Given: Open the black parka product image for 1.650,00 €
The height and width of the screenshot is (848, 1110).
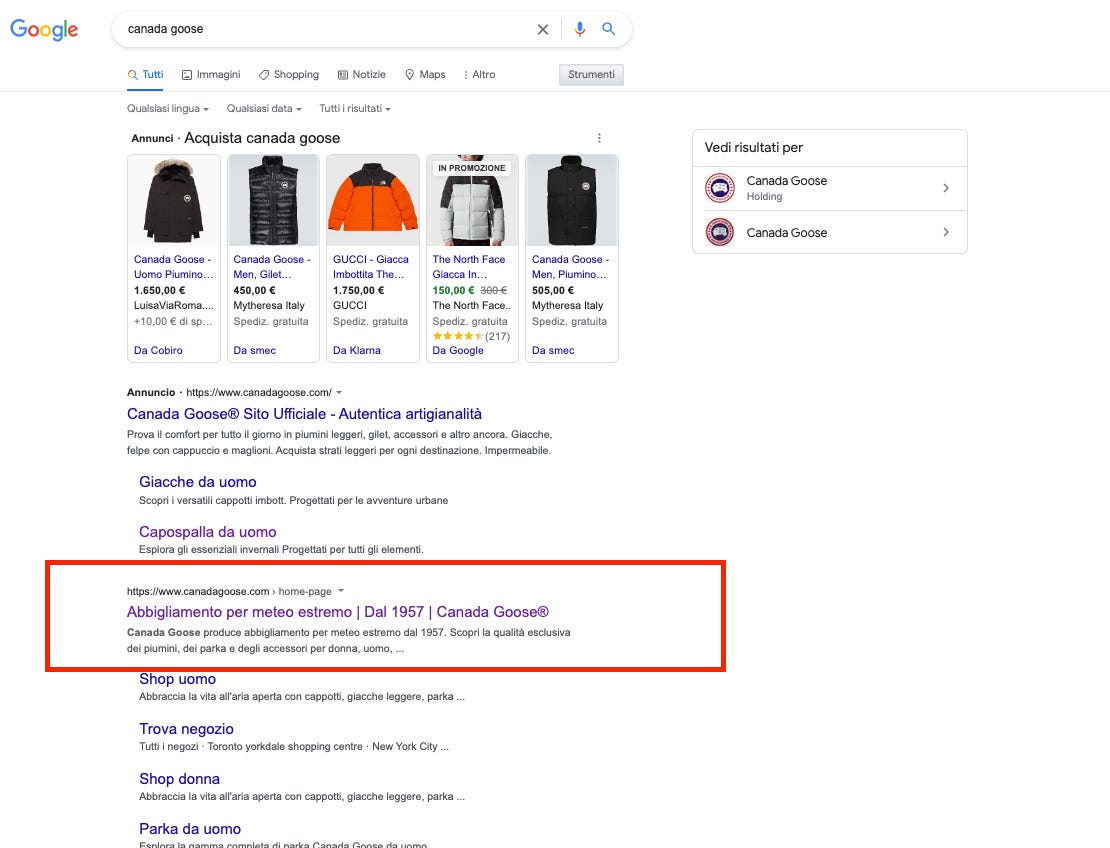Looking at the screenshot, I should [173, 200].
